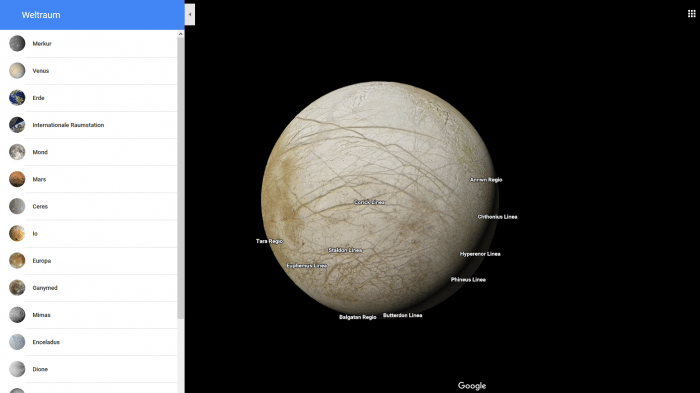Click the Hyperenor Linea label
Viewport: 700px width, 393px height.
[x=480, y=254]
